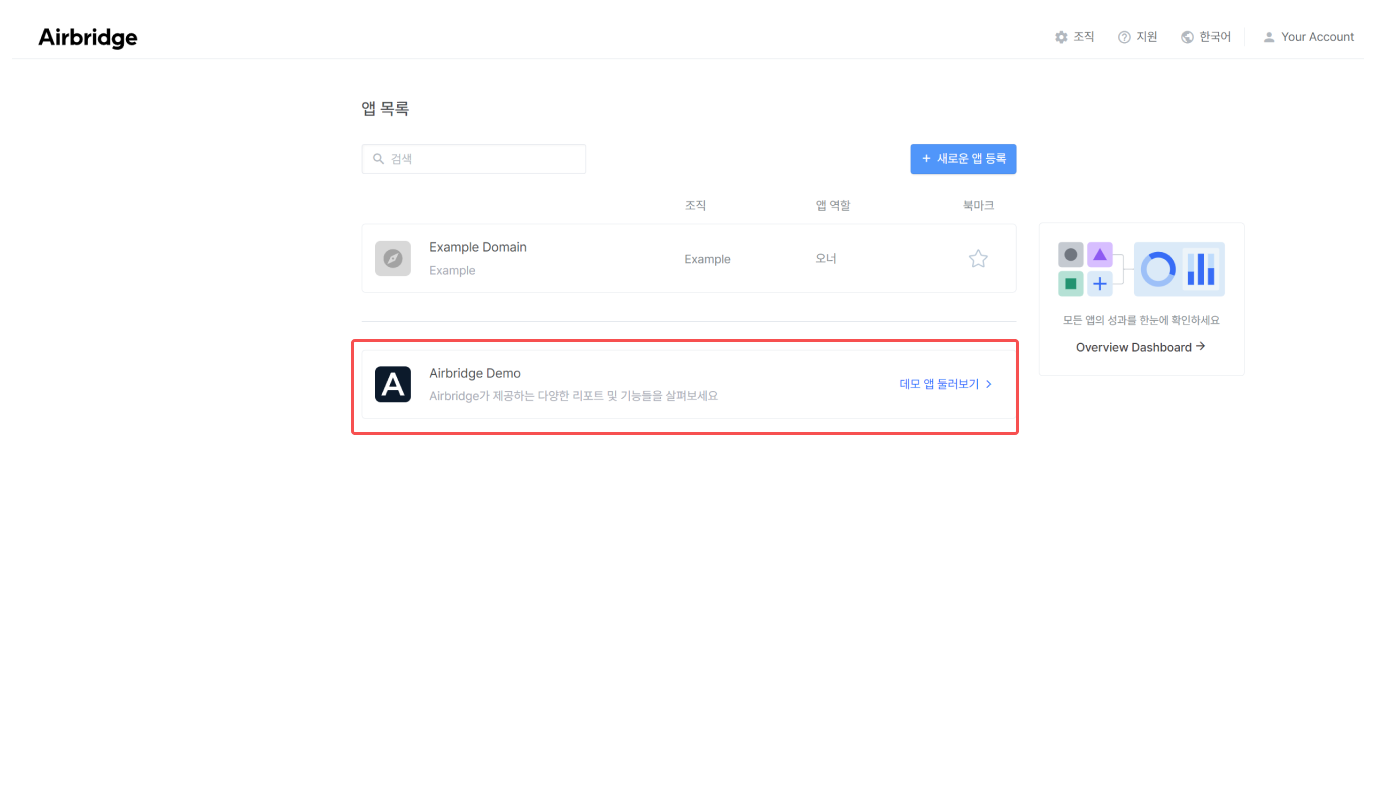1400x800 pixels.
Task: Click the demo app description text
Action: (574, 396)
